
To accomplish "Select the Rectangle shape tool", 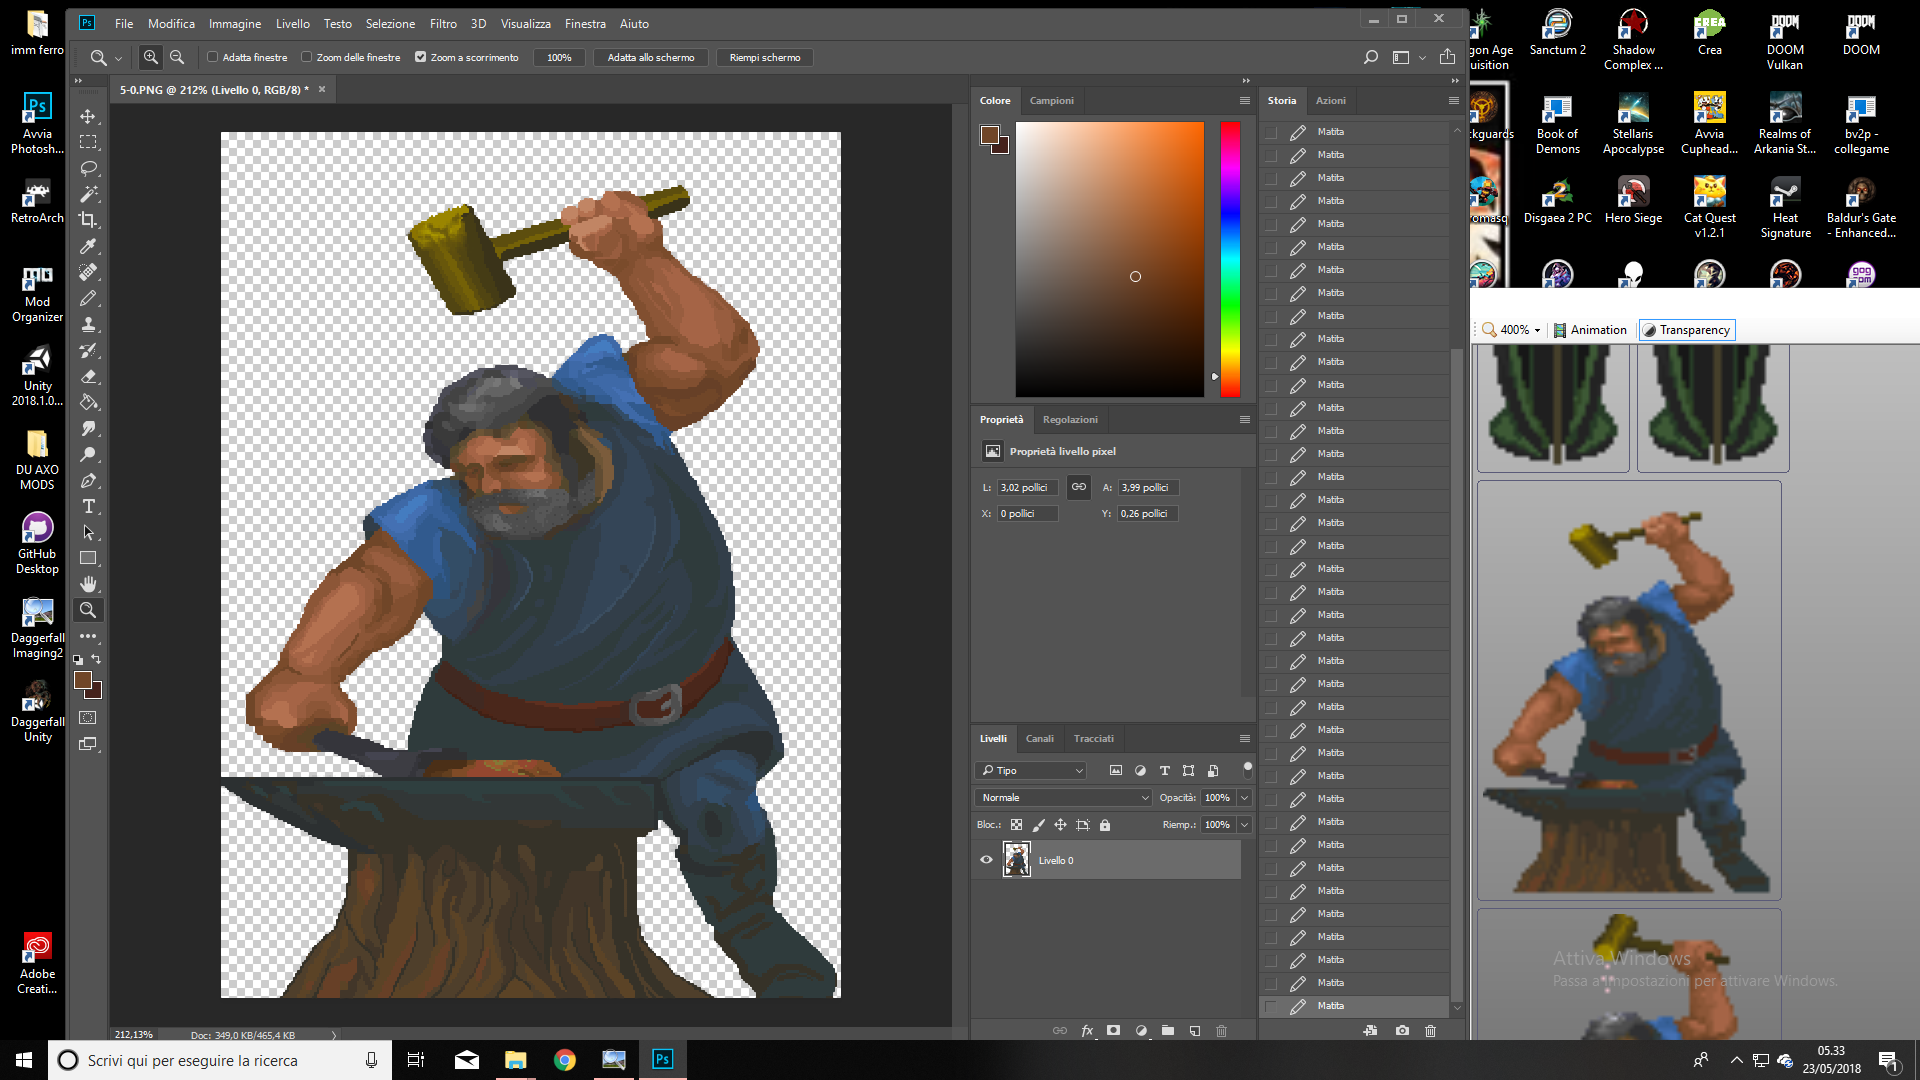I will pyautogui.click(x=88, y=558).
